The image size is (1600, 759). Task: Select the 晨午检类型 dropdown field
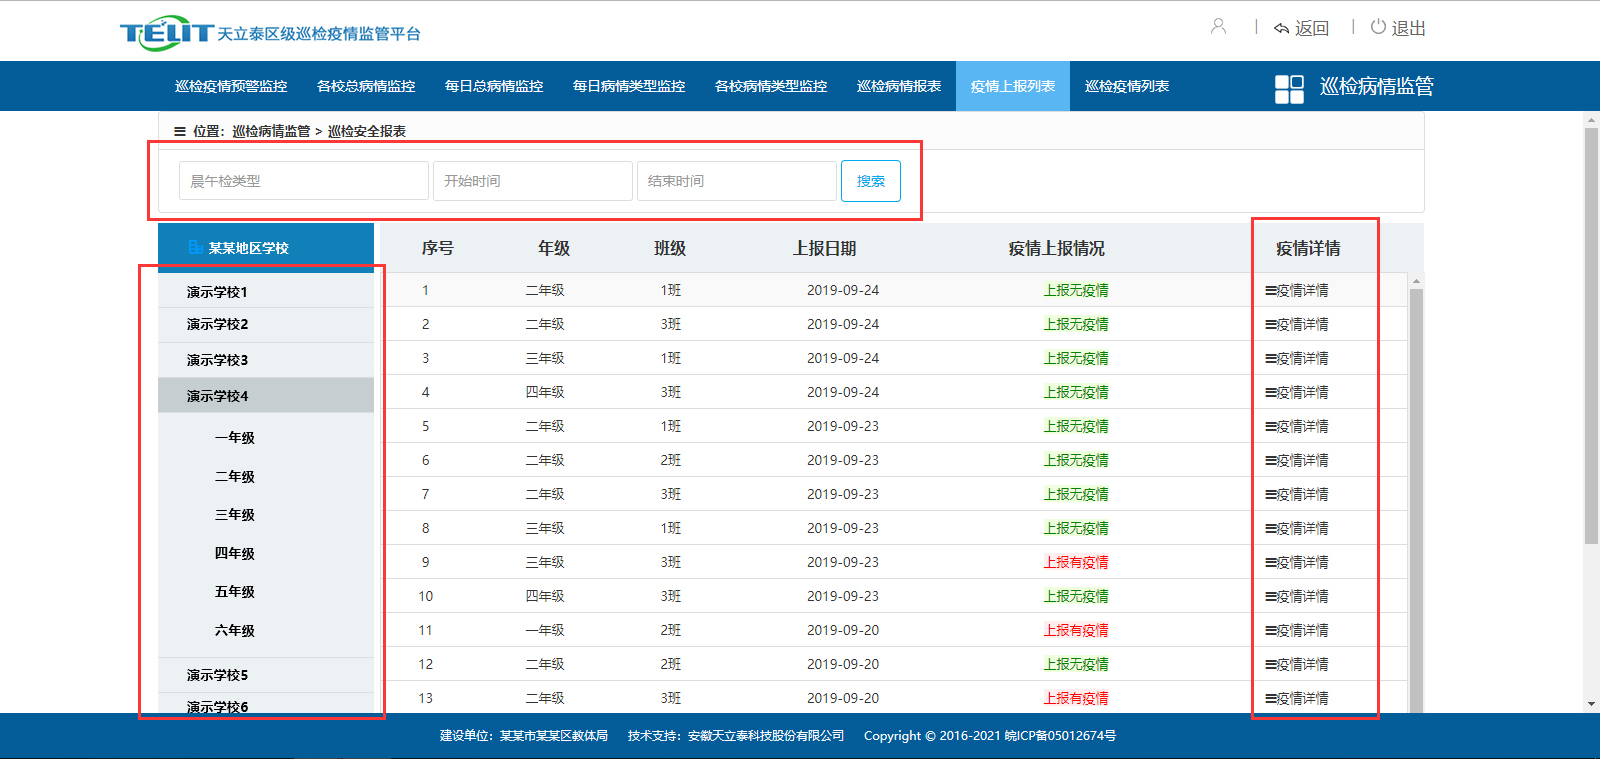point(303,181)
